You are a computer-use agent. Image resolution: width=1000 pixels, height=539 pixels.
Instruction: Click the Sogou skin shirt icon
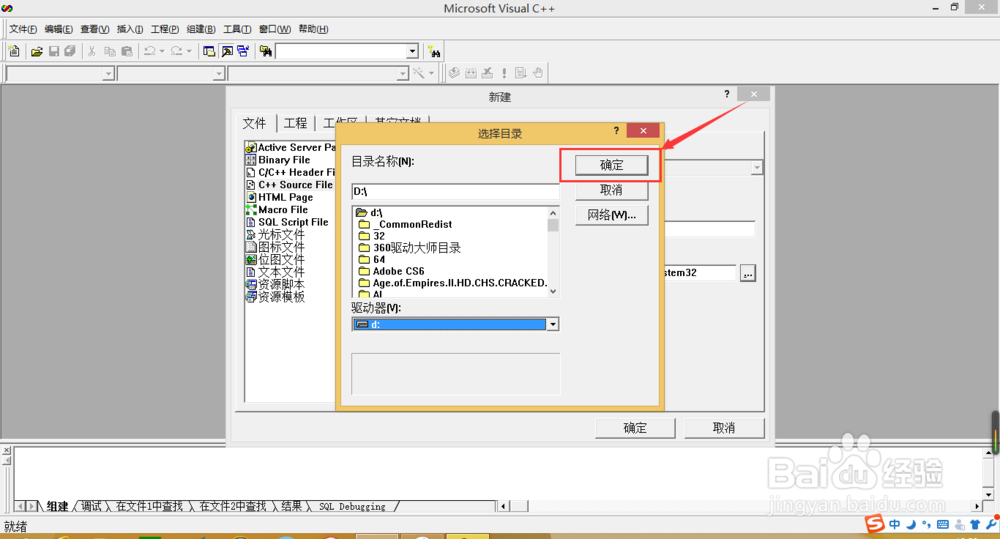(x=974, y=524)
